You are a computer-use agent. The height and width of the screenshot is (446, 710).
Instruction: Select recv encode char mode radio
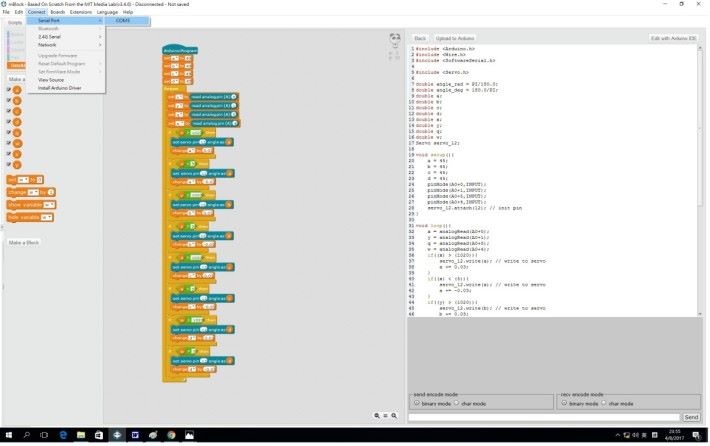click(x=604, y=403)
